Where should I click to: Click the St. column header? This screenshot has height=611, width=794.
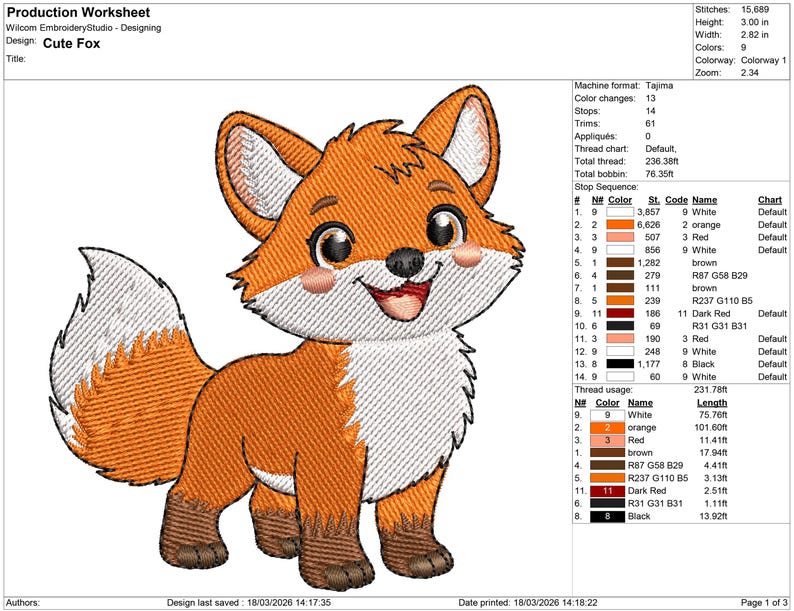click(654, 200)
